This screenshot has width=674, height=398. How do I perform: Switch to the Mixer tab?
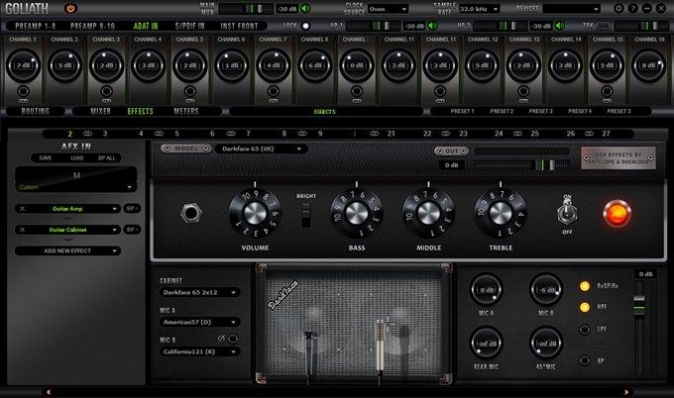tap(101, 111)
